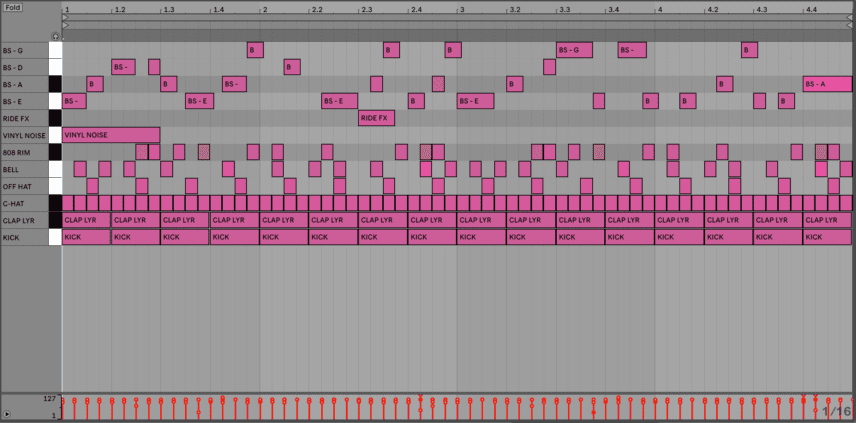
Task: Click ruler marker 4
Action: (660, 10)
